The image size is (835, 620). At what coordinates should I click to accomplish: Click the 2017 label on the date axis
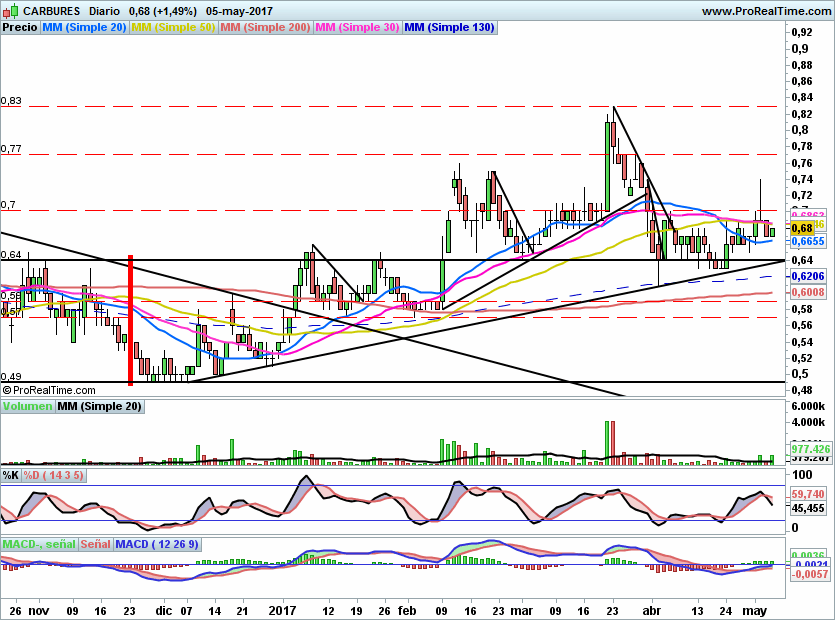(x=282, y=610)
